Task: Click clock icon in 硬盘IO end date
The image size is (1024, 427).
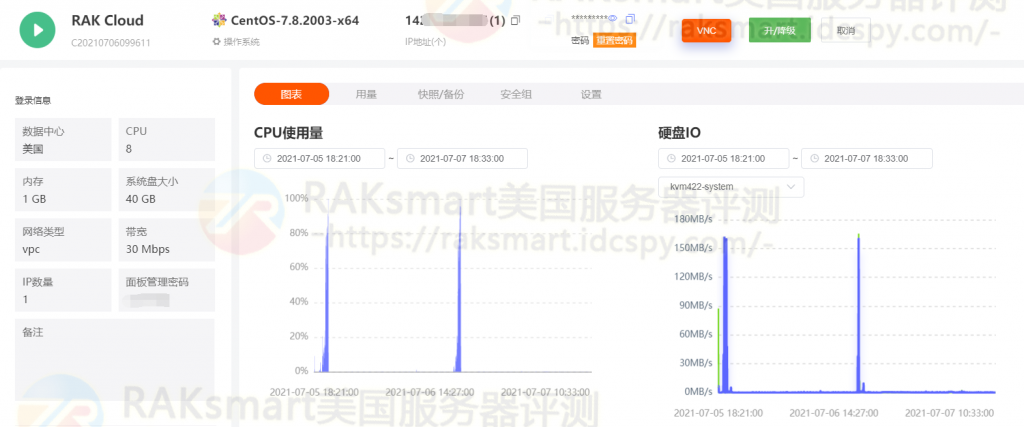Action: click(814, 159)
